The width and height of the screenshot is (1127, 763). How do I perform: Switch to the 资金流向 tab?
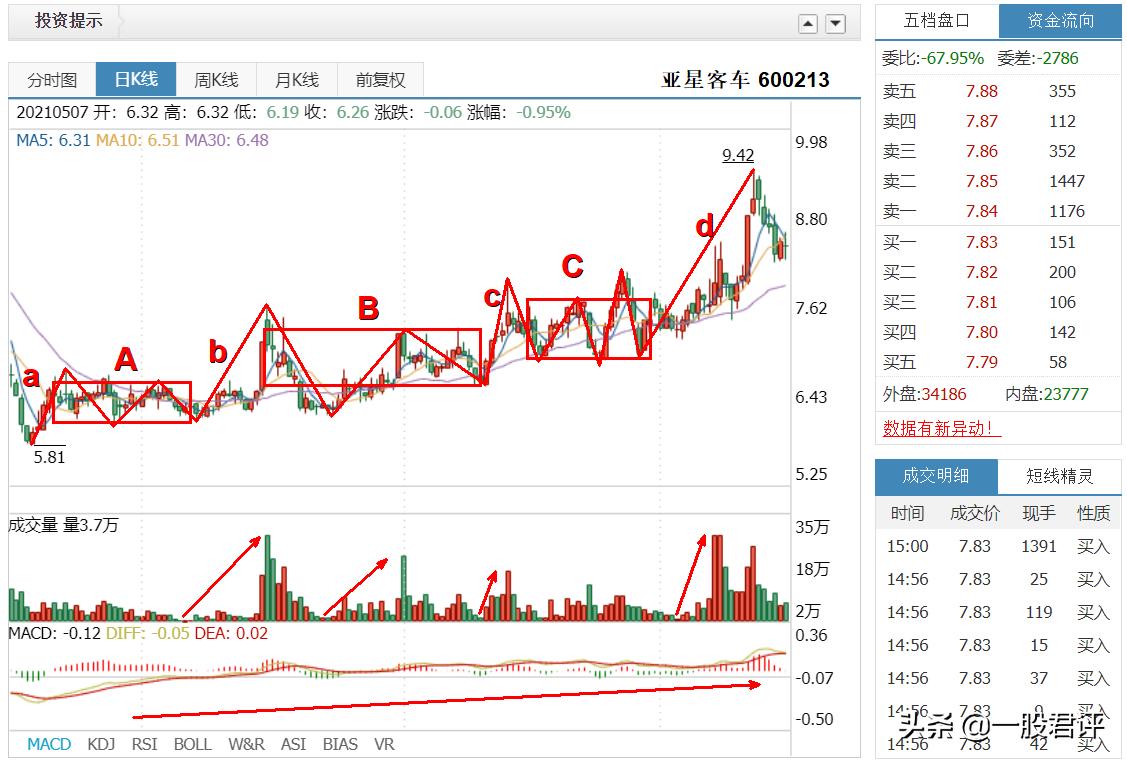1060,21
